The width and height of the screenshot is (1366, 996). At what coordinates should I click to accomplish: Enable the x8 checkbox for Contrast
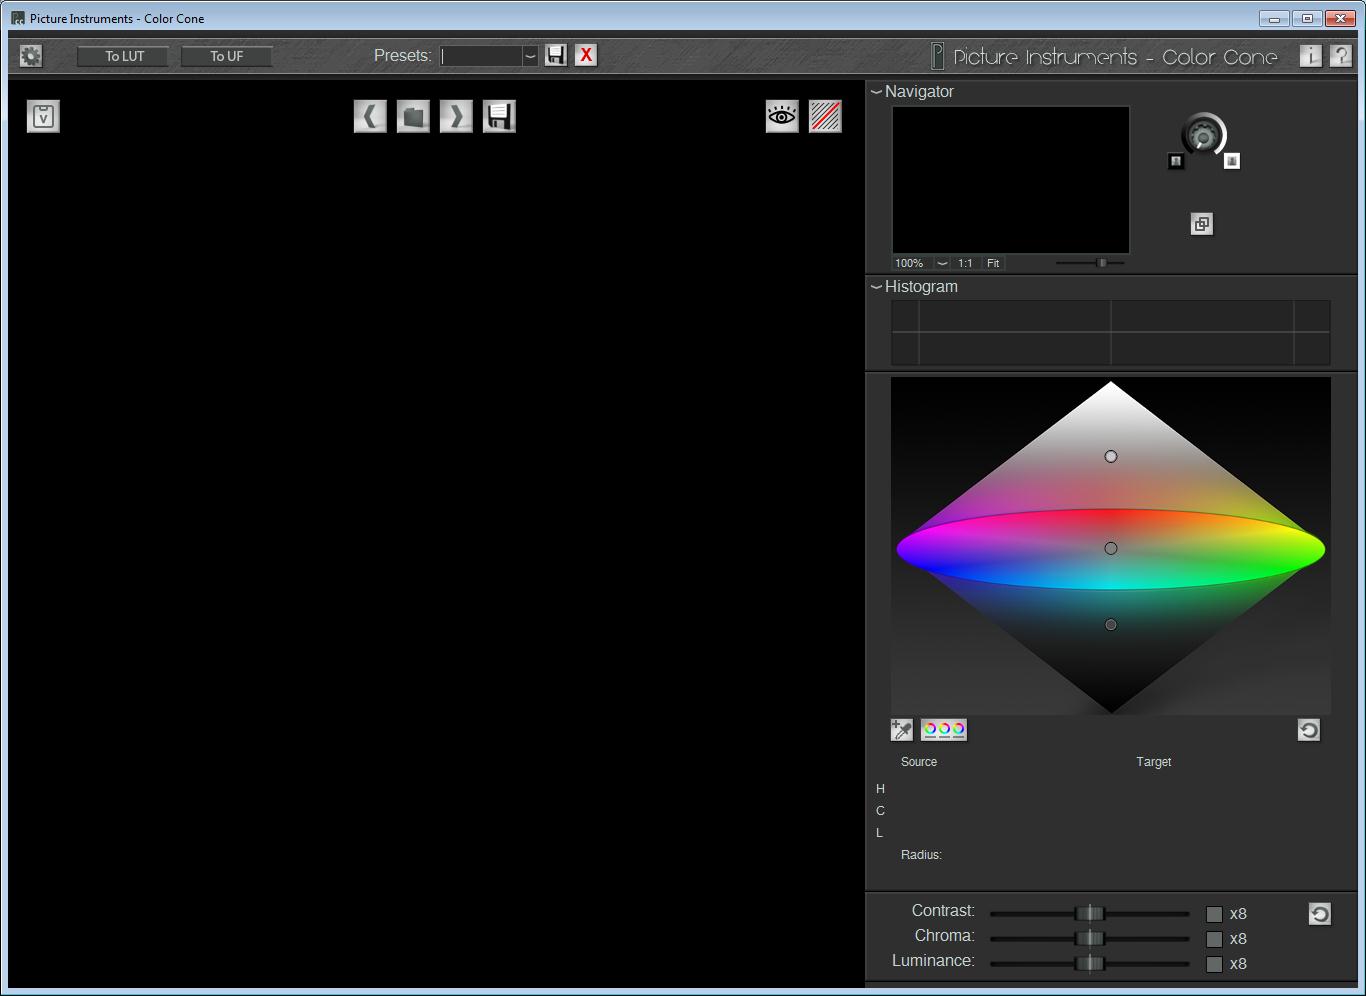[x=1214, y=914]
